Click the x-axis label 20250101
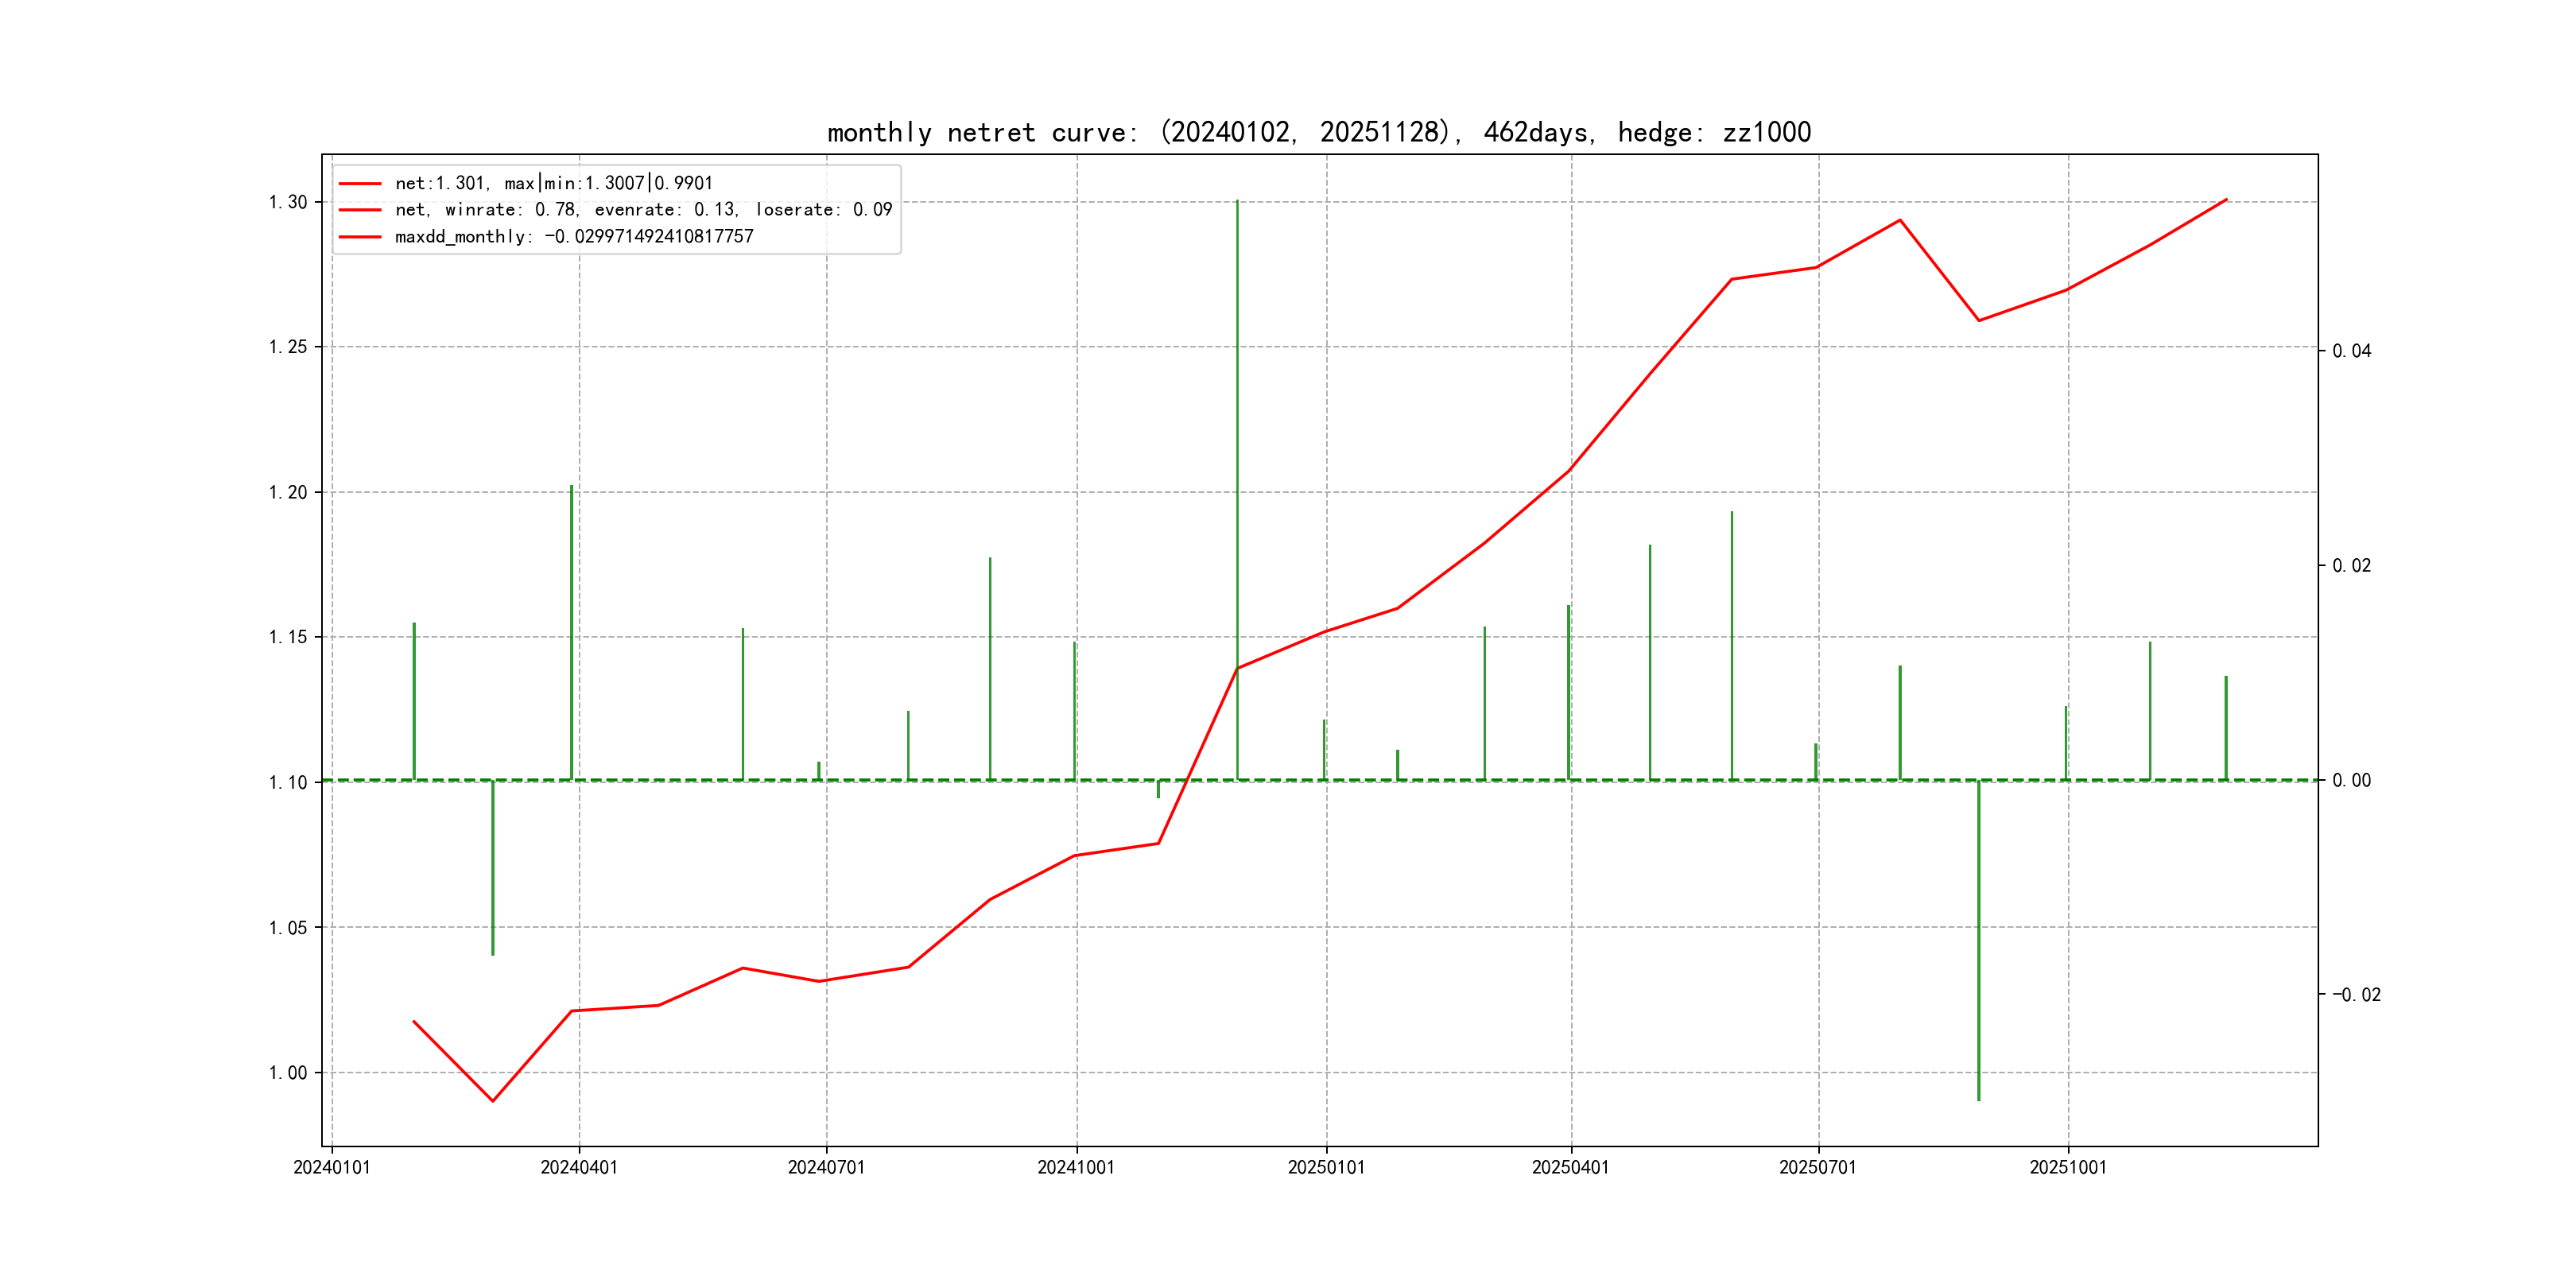This screenshot has width=2576, height=1288. [x=1326, y=1167]
